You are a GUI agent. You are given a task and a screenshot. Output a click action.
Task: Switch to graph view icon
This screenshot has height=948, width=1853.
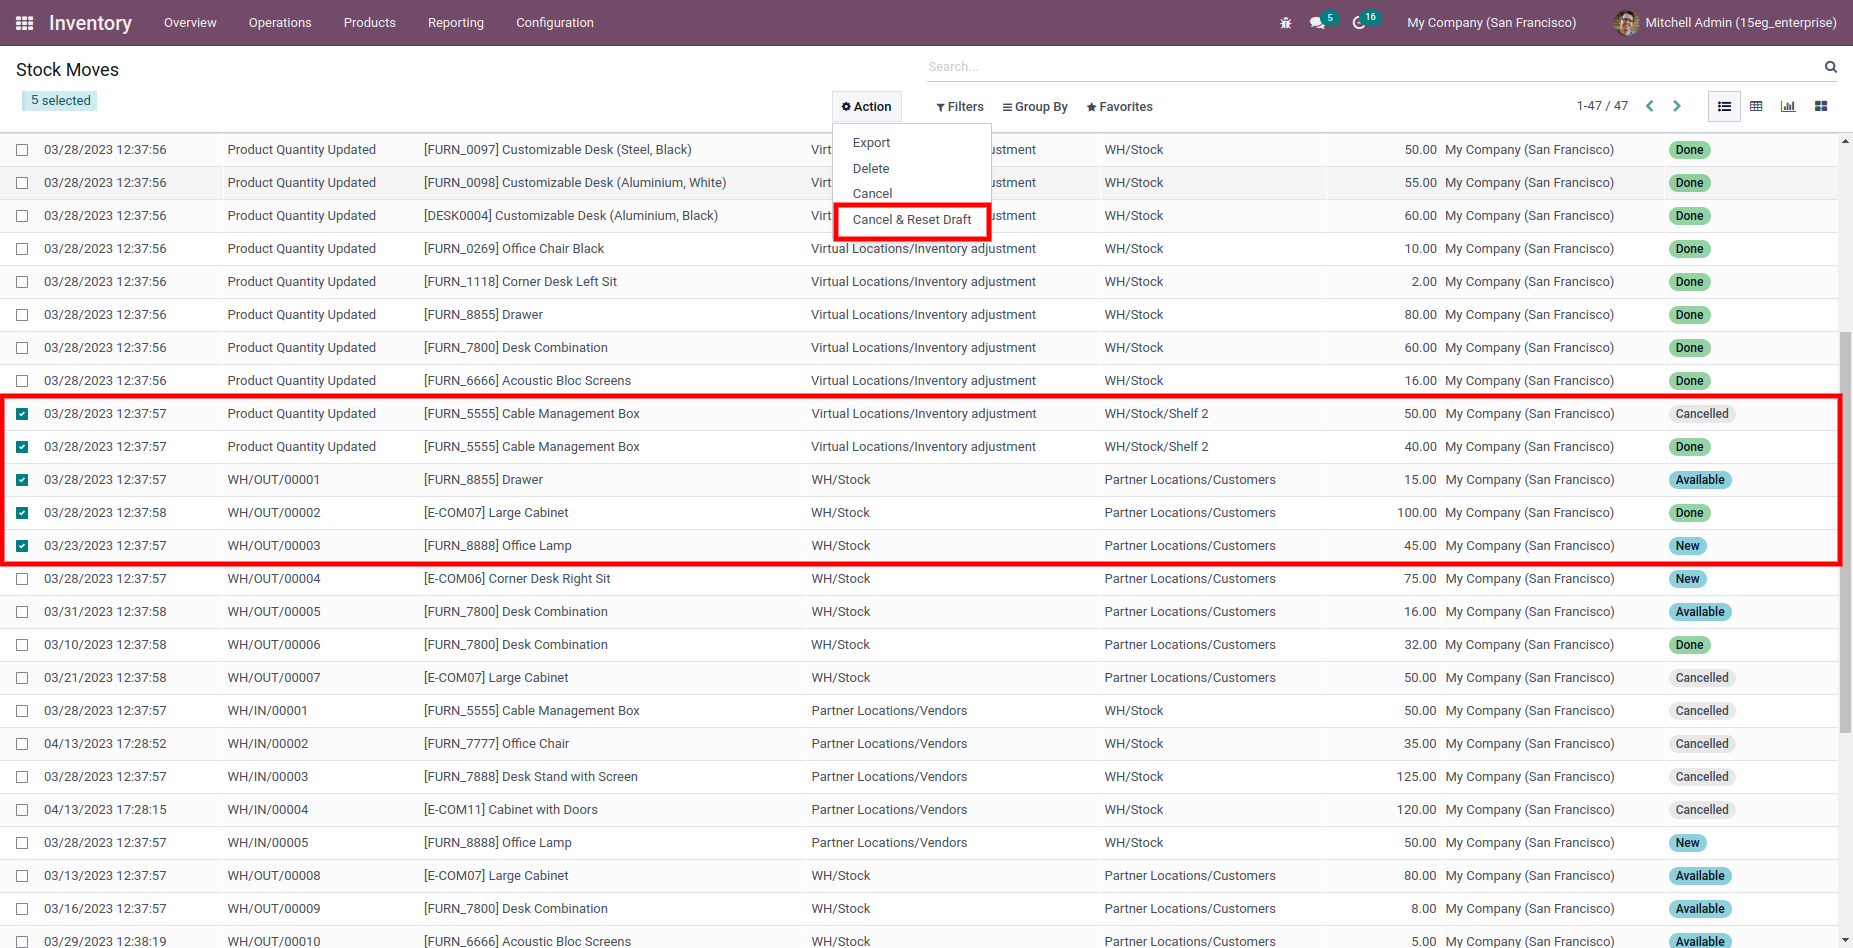1788,106
